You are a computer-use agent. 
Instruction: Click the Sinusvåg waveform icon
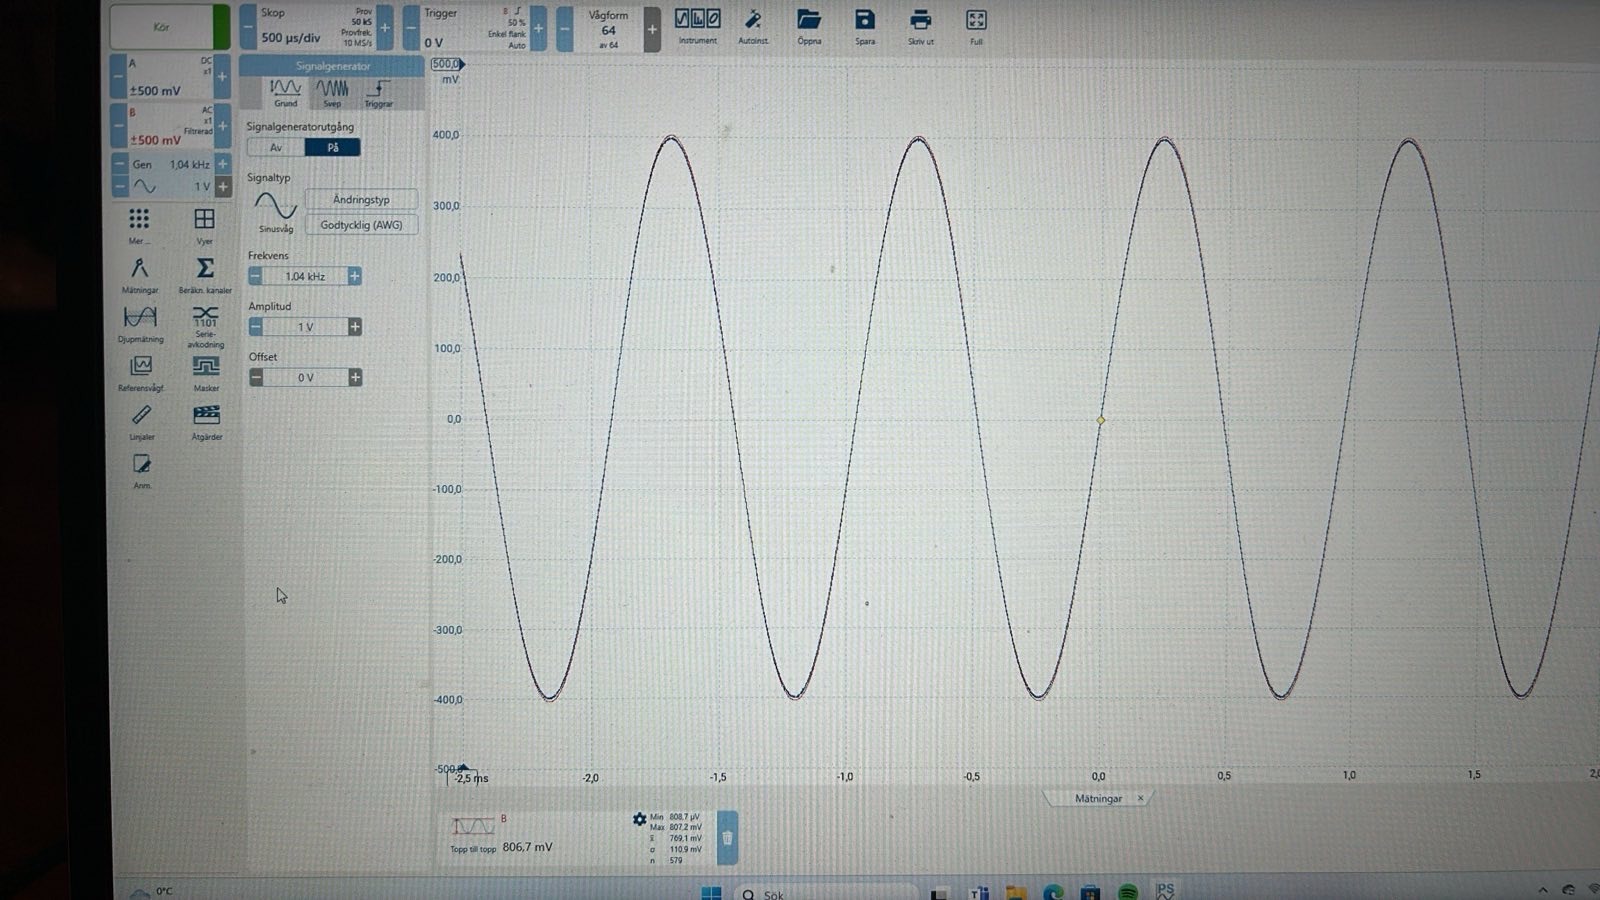[275, 206]
